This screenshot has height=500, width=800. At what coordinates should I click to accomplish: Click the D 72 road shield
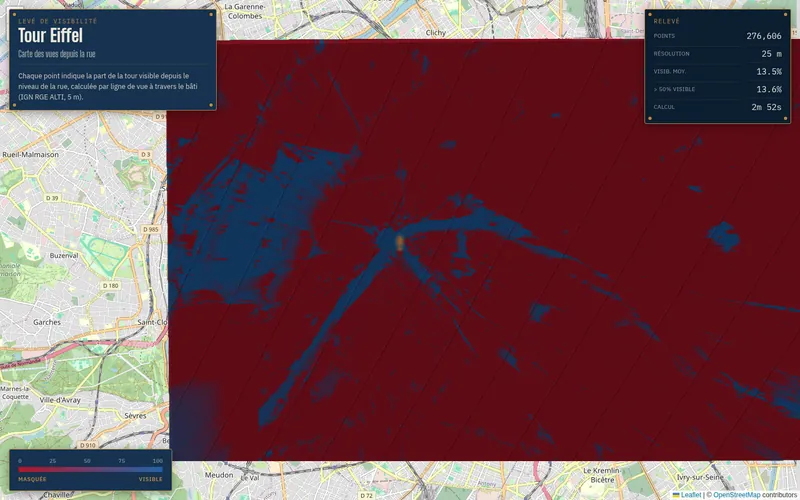pyautogui.click(x=366, y=495)
